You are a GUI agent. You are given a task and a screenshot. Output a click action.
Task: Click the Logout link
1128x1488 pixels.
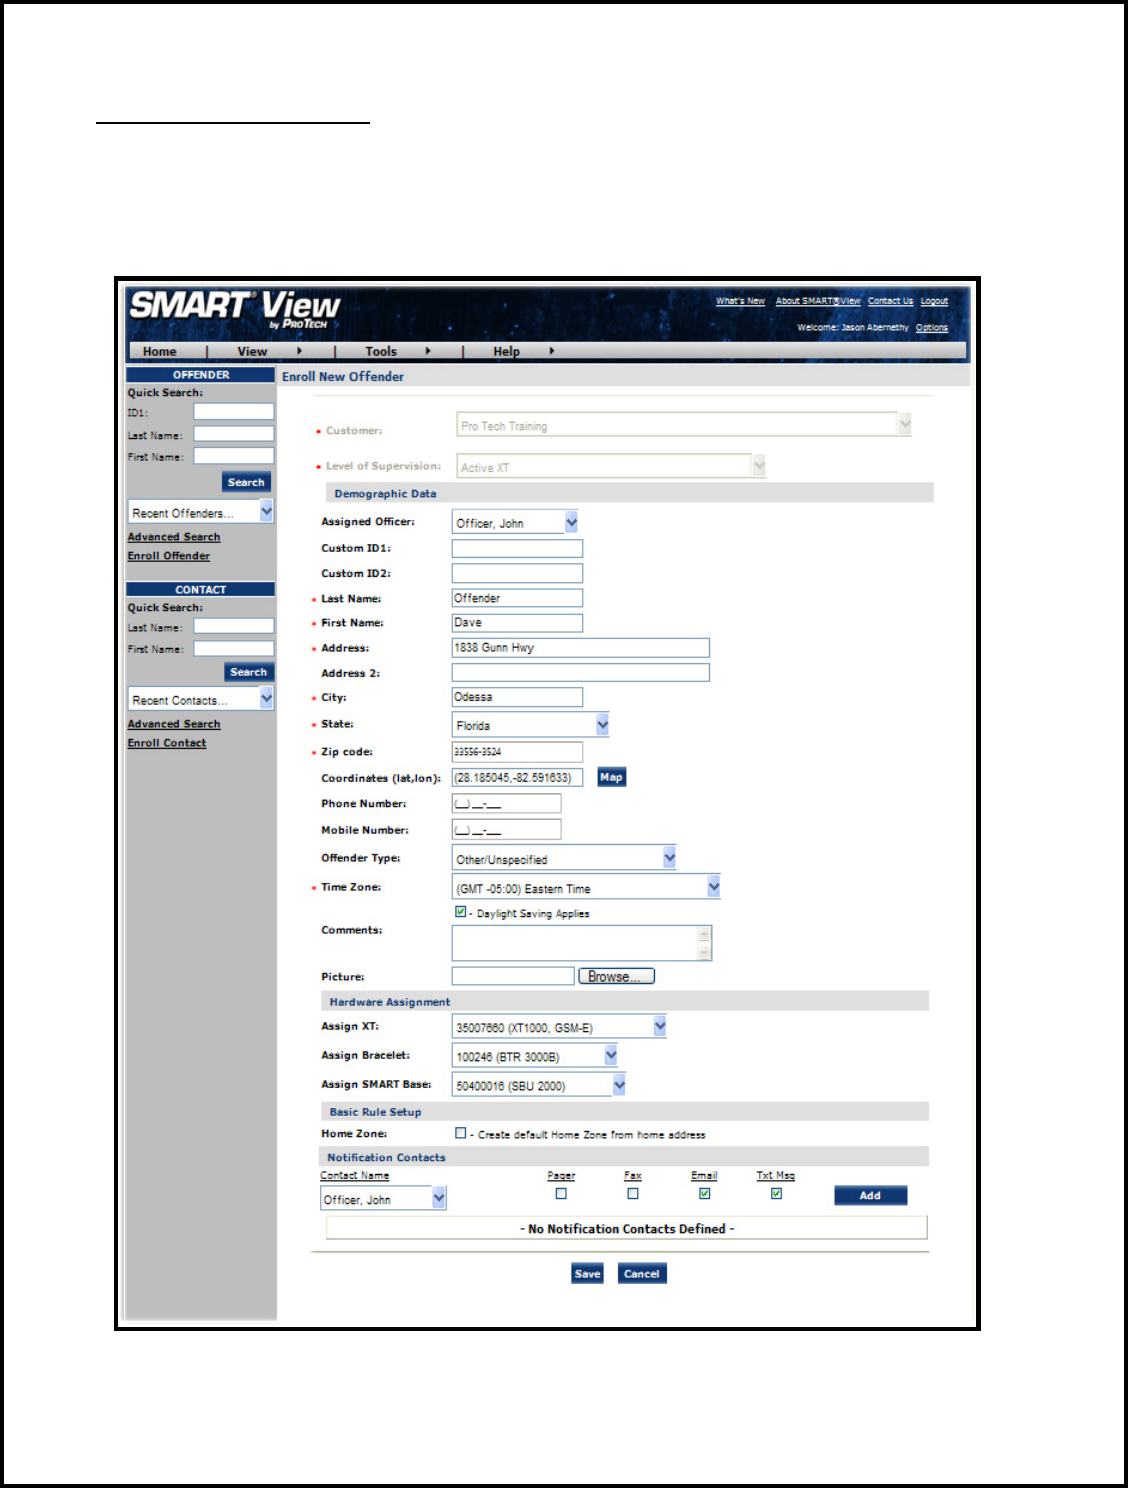(x=934, y=301)
